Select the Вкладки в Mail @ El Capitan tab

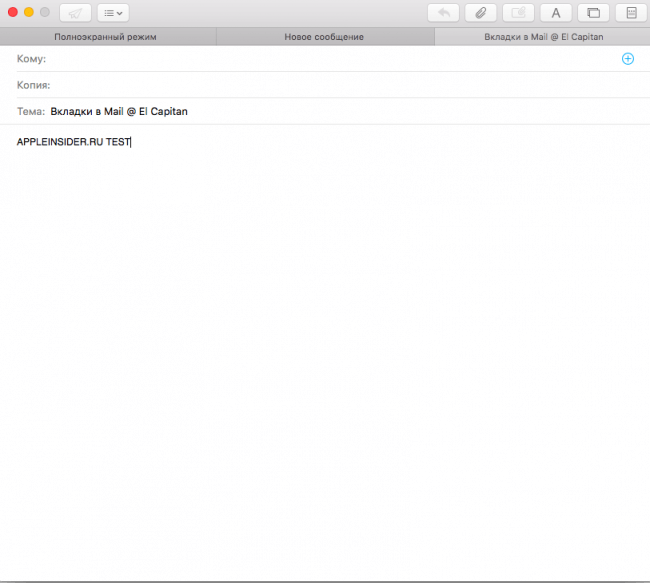543,37
